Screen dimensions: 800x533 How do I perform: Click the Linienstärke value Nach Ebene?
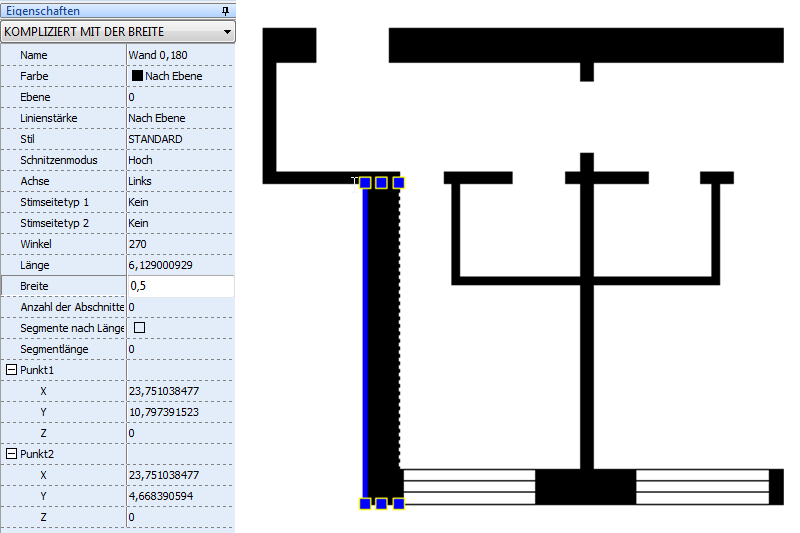156,118
